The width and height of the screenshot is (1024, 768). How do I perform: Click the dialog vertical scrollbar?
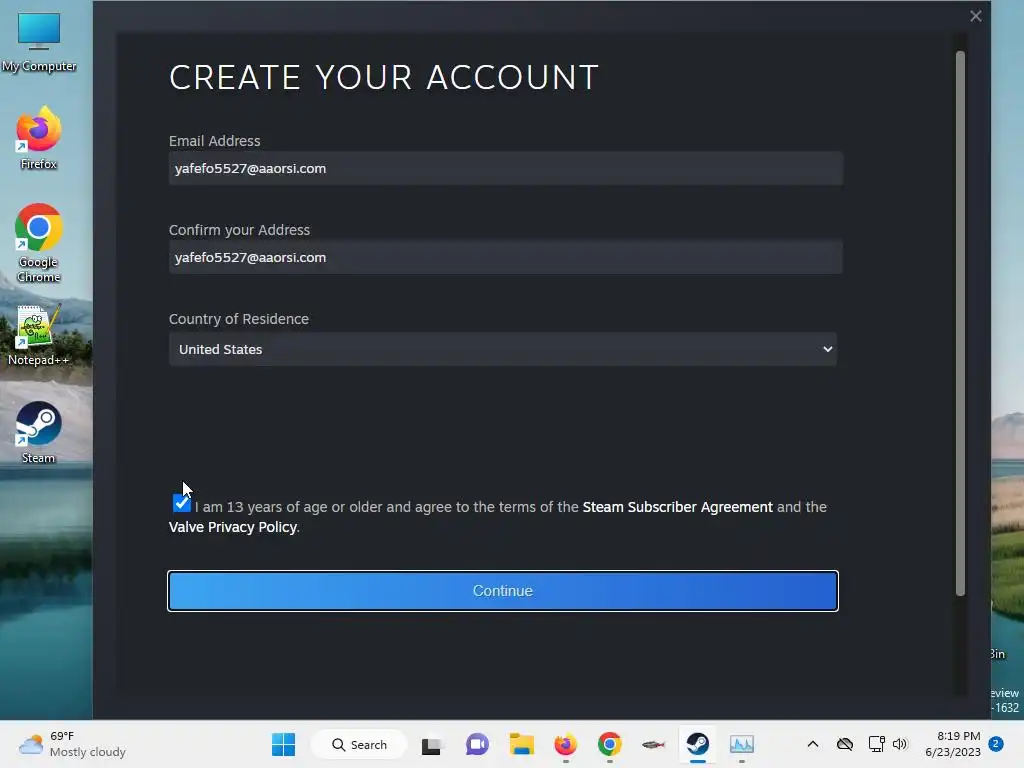[960, 323]
